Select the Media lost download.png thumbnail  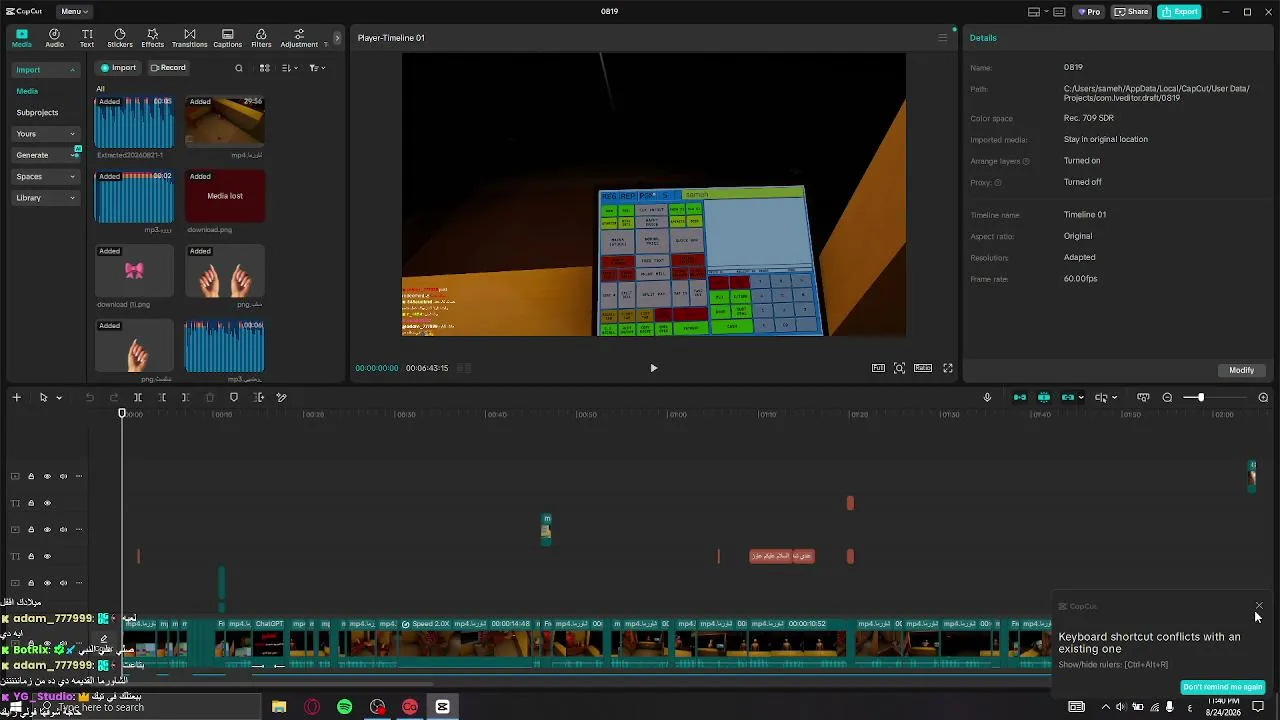225,196
